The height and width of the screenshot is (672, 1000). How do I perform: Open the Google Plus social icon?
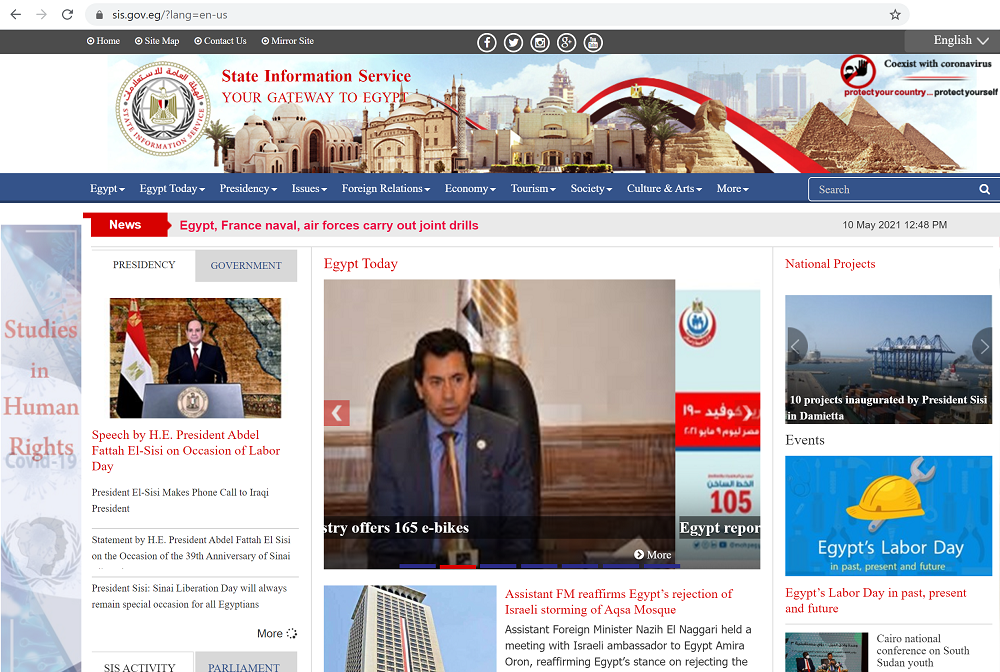click(566, 42)
